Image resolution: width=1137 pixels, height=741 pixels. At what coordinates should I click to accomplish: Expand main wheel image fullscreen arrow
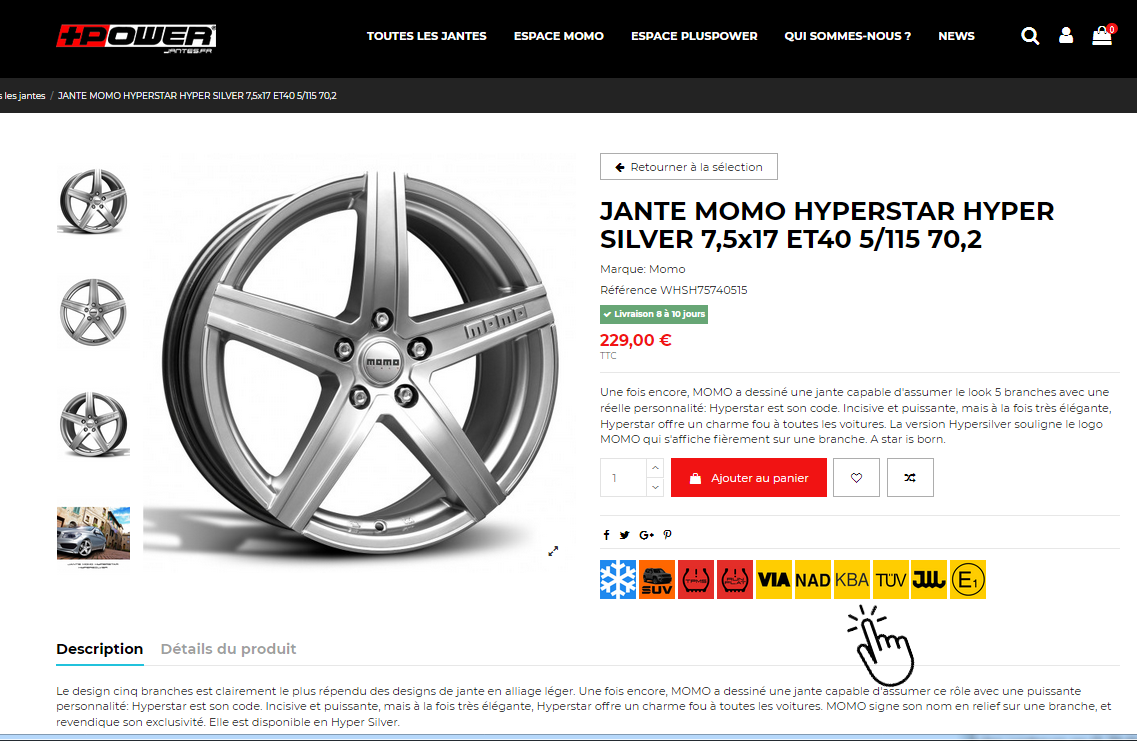(x=553, y=552)
